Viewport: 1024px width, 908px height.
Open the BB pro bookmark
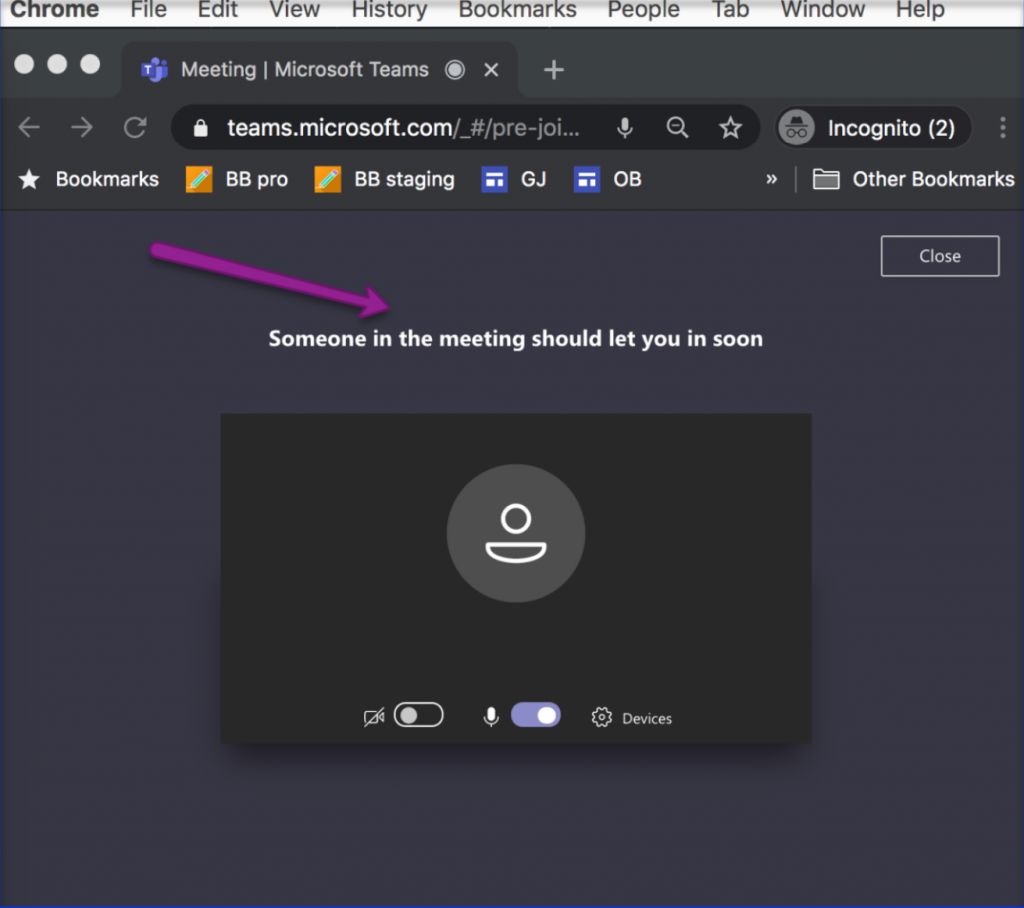click(236, 179)
